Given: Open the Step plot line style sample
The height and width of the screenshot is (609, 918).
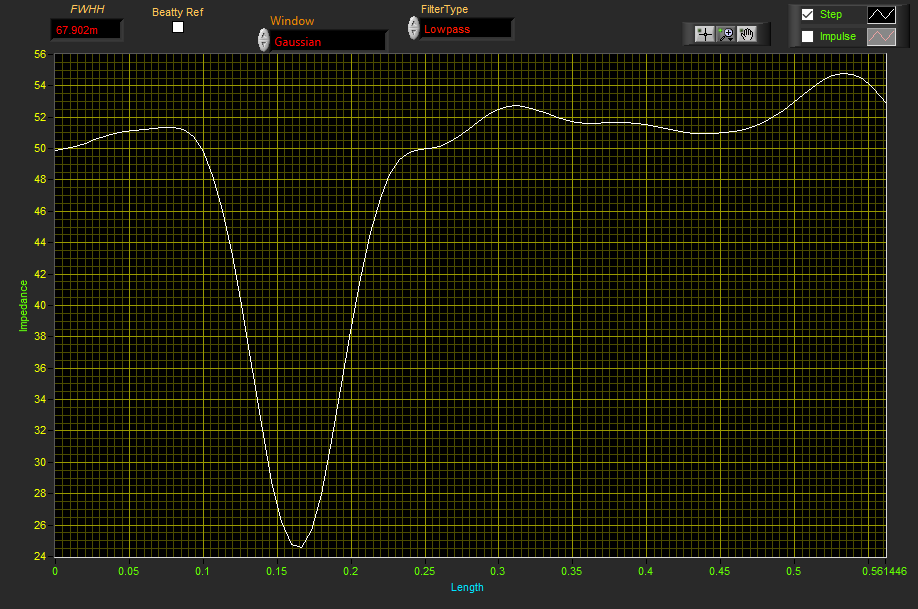Looking at the screenshot, I should click(x=881, y=15).
